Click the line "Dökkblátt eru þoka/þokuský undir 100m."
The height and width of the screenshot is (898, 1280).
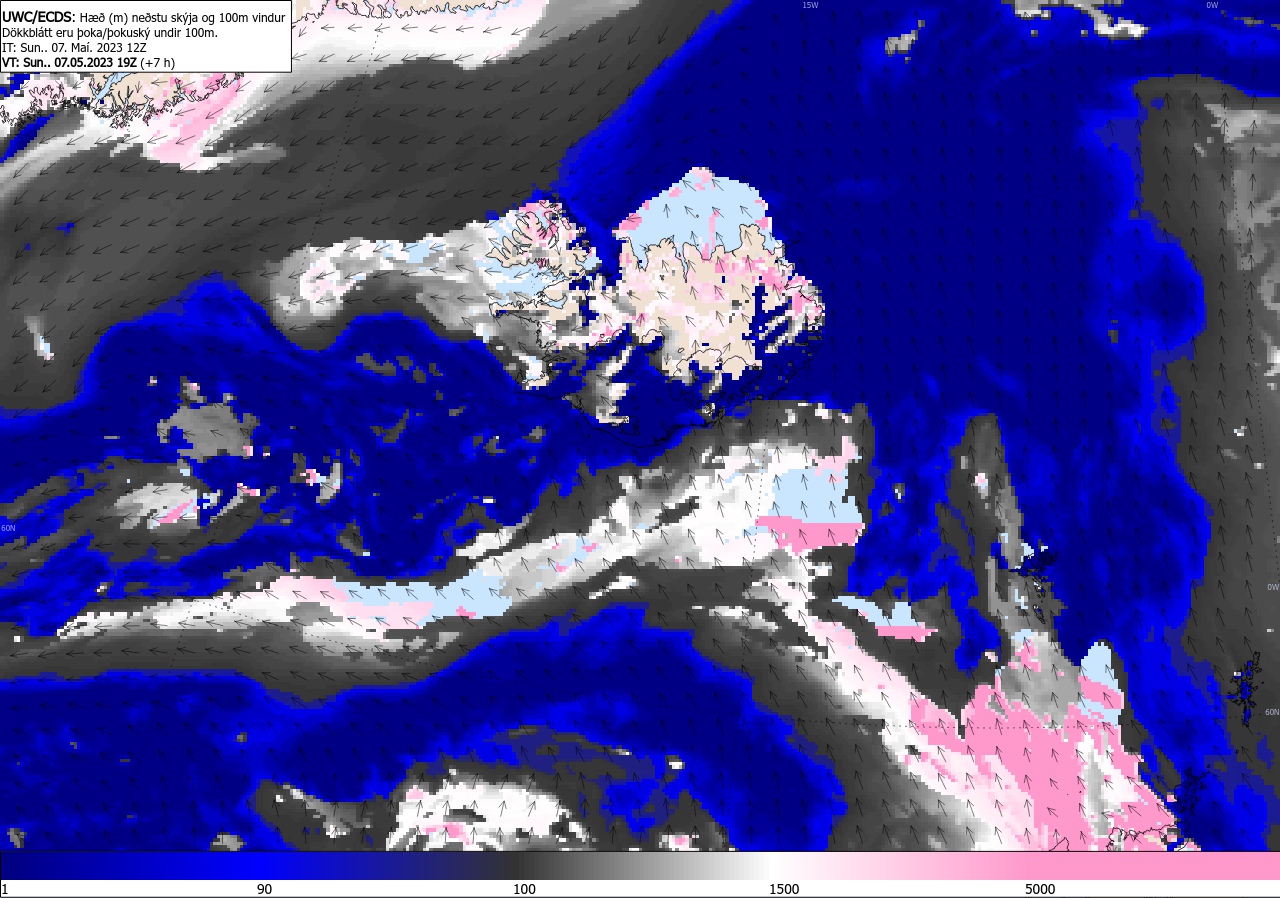coord(110,32)
